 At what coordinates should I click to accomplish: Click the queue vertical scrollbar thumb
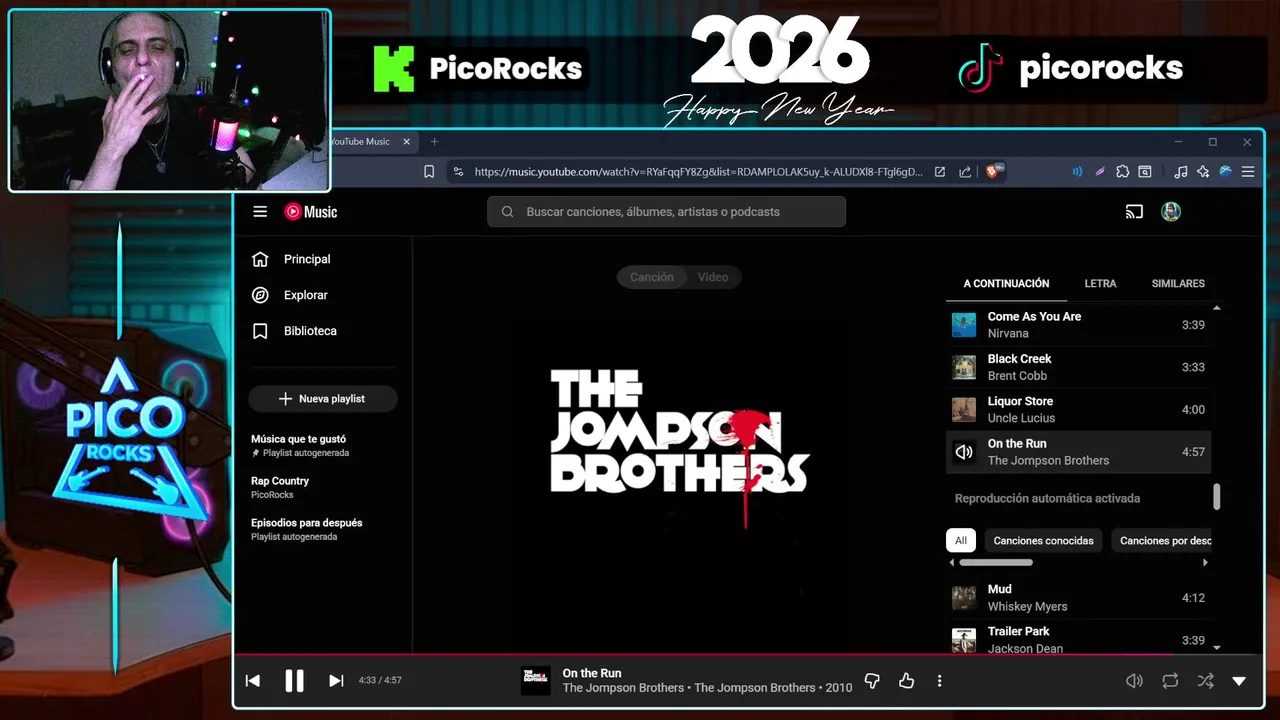pos(1217,496)
